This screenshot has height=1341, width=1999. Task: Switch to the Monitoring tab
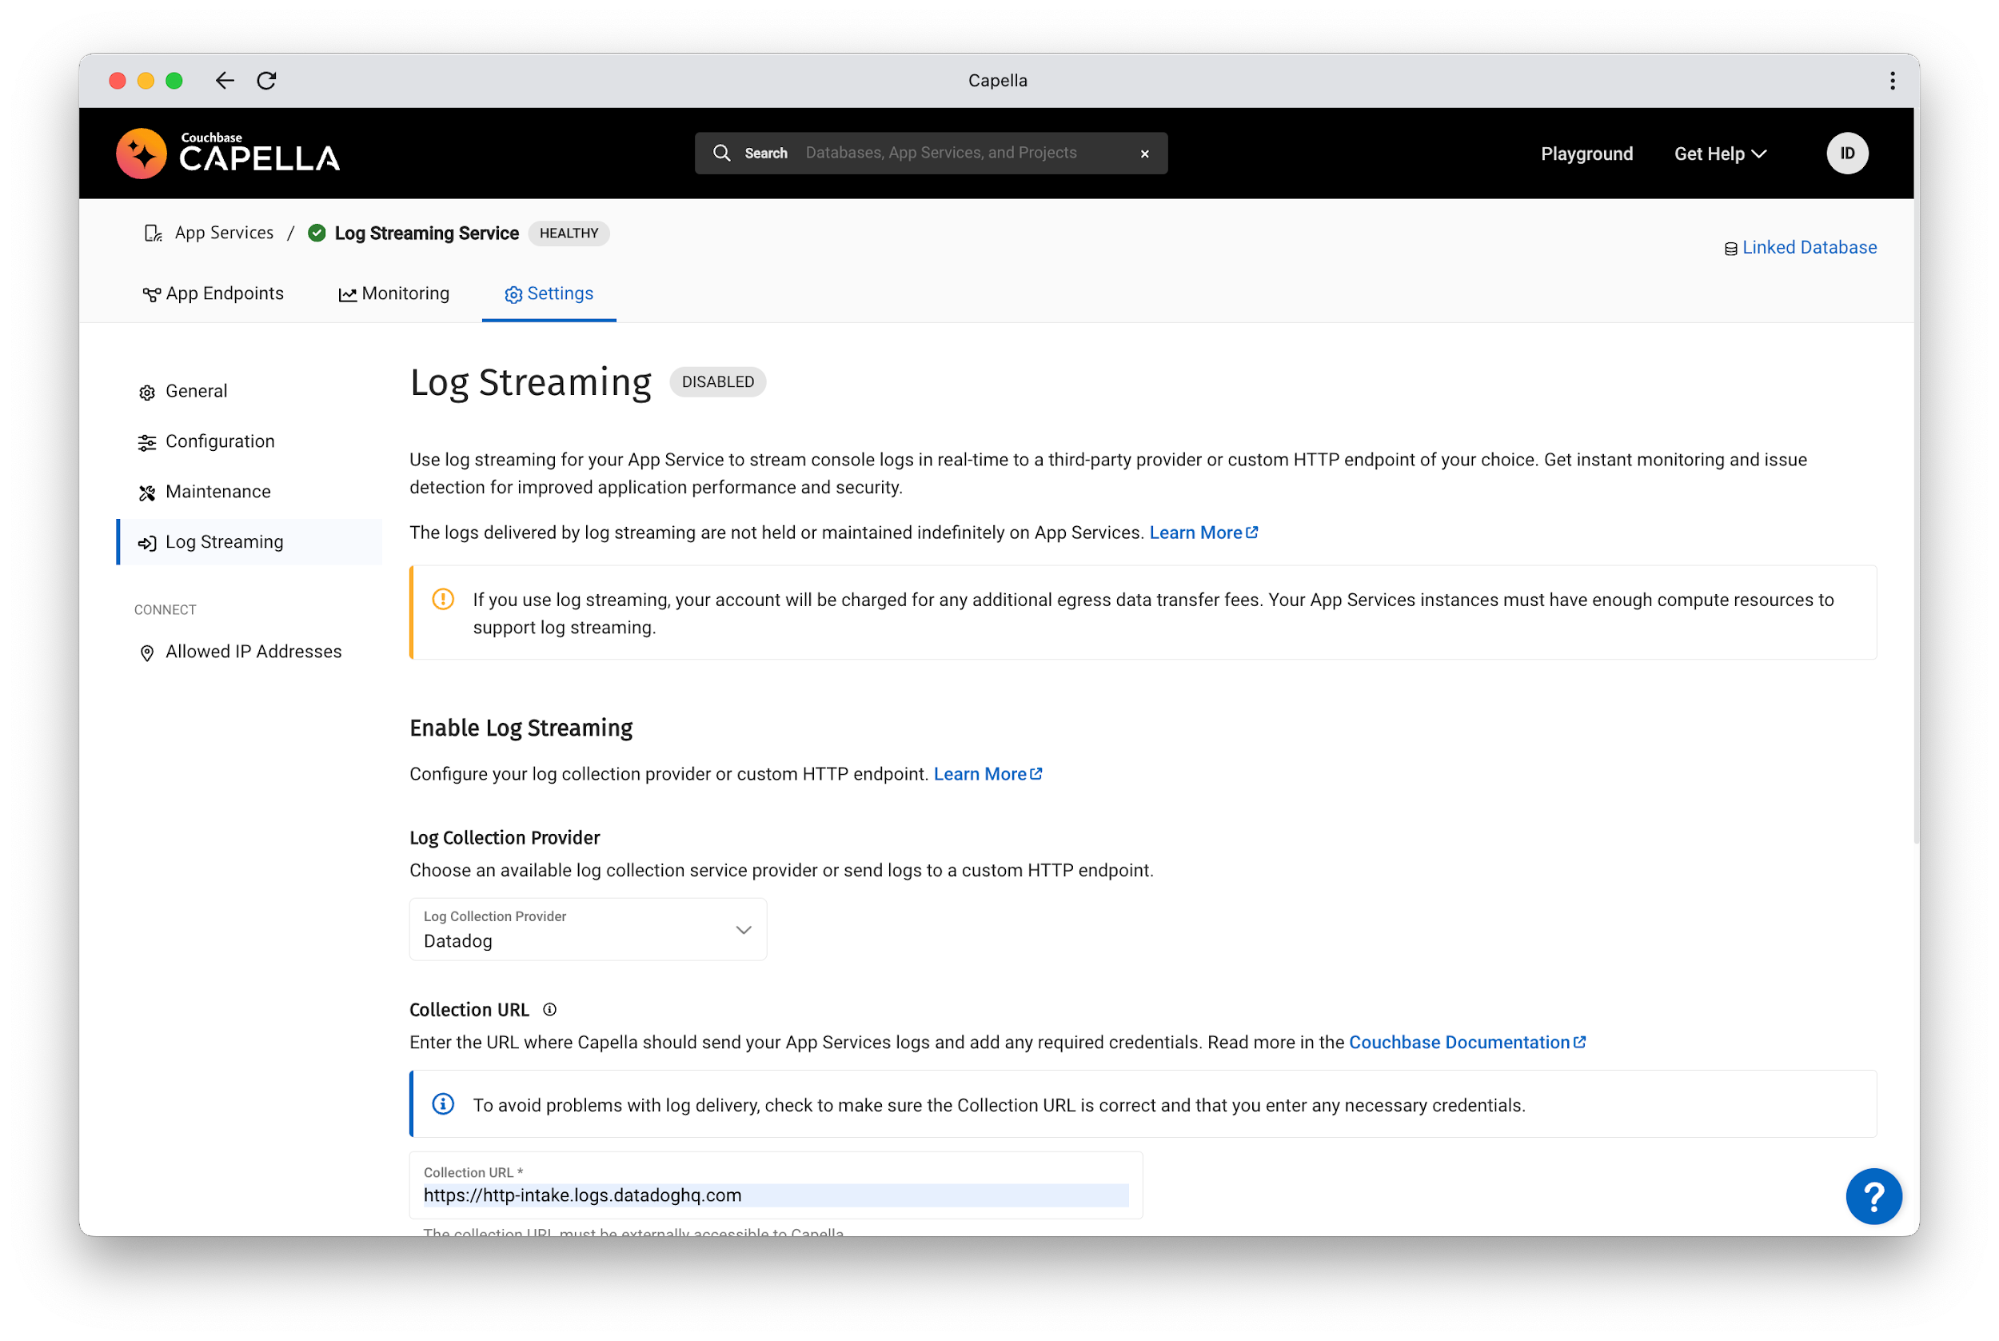pos(405,293)
